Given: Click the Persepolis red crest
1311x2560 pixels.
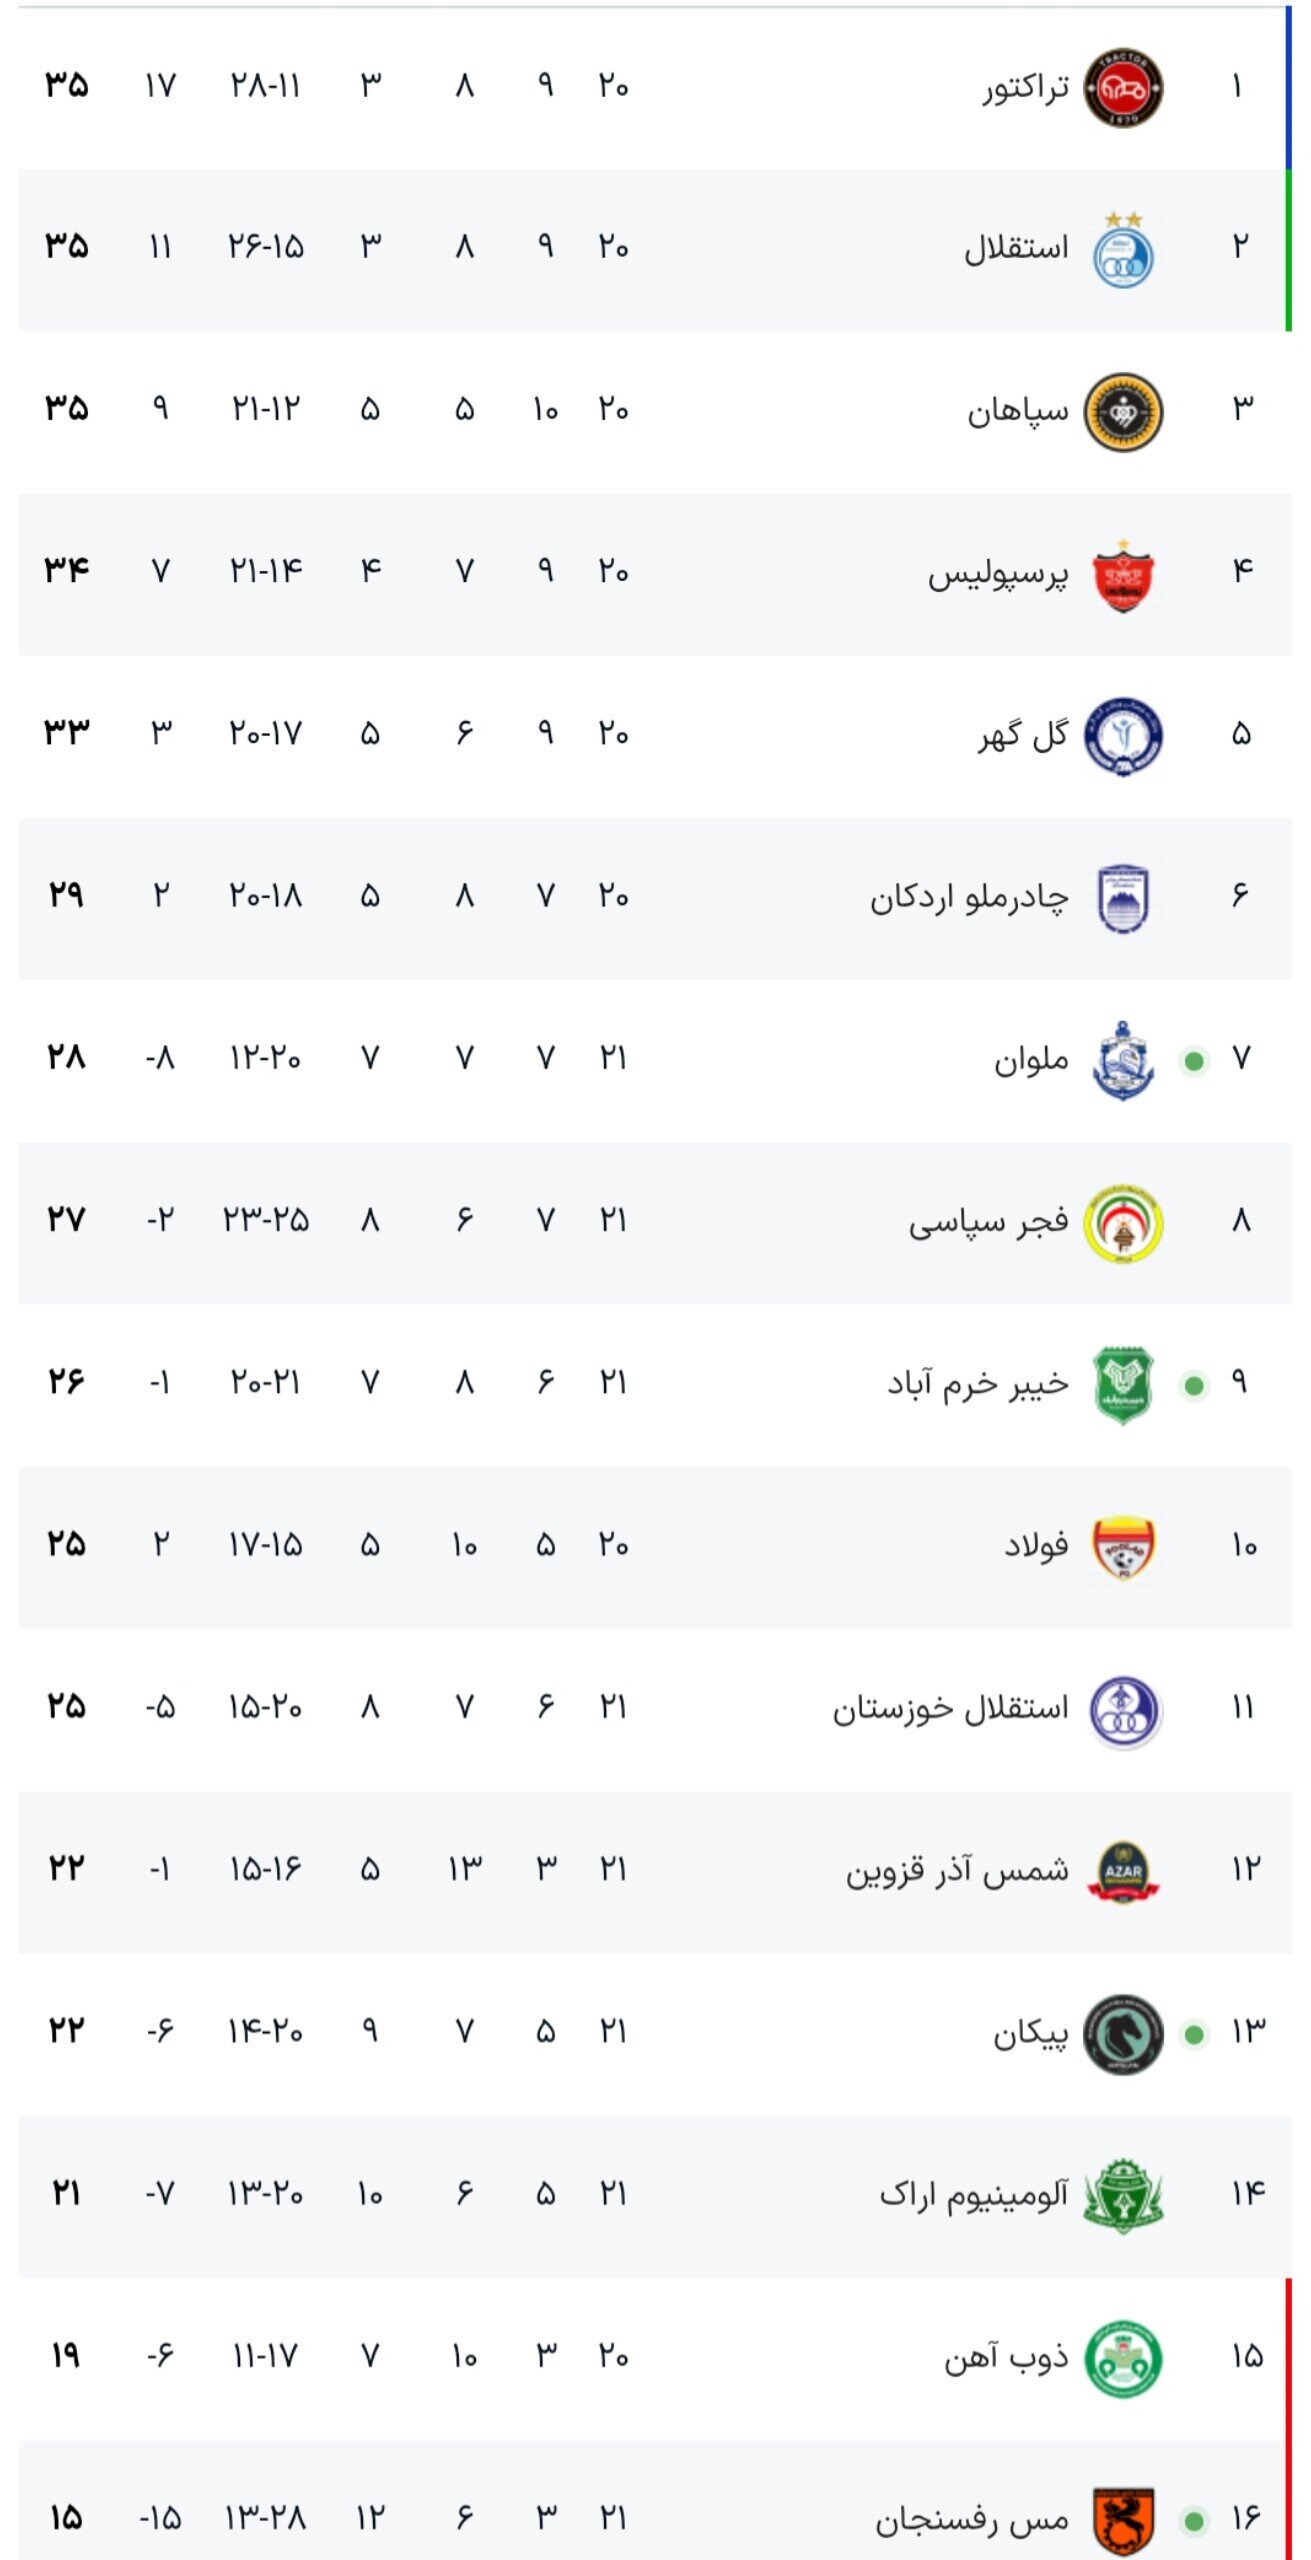Looking at the screenshot, I should click(1123, 576).
